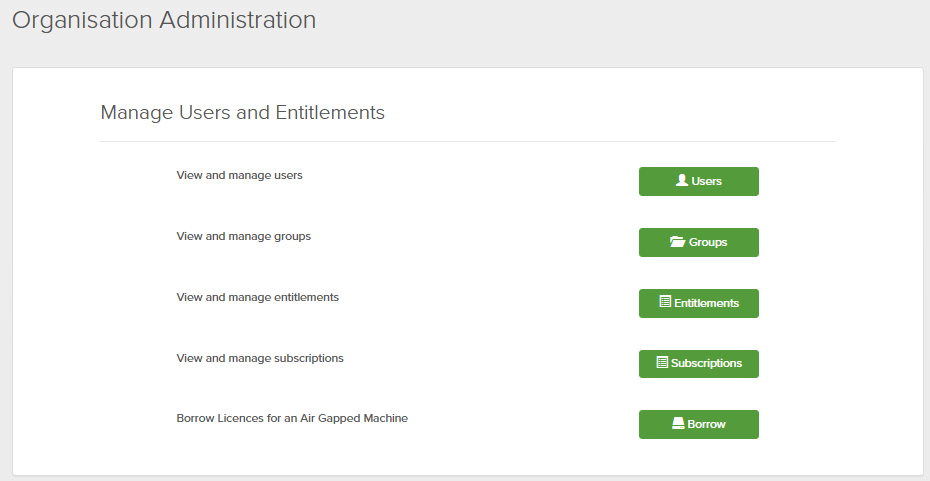Click the list icon on Subscriptions button
Screen dimensions: 930x481
[x=662, y=363]
